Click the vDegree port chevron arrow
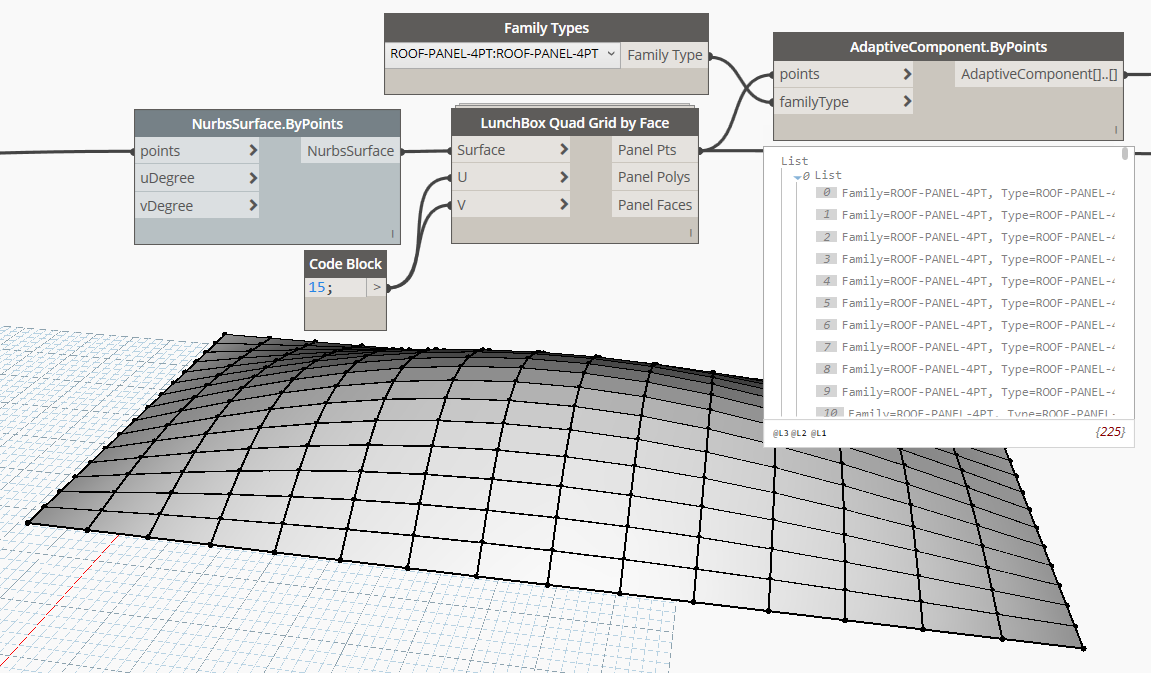 (253, 206)
